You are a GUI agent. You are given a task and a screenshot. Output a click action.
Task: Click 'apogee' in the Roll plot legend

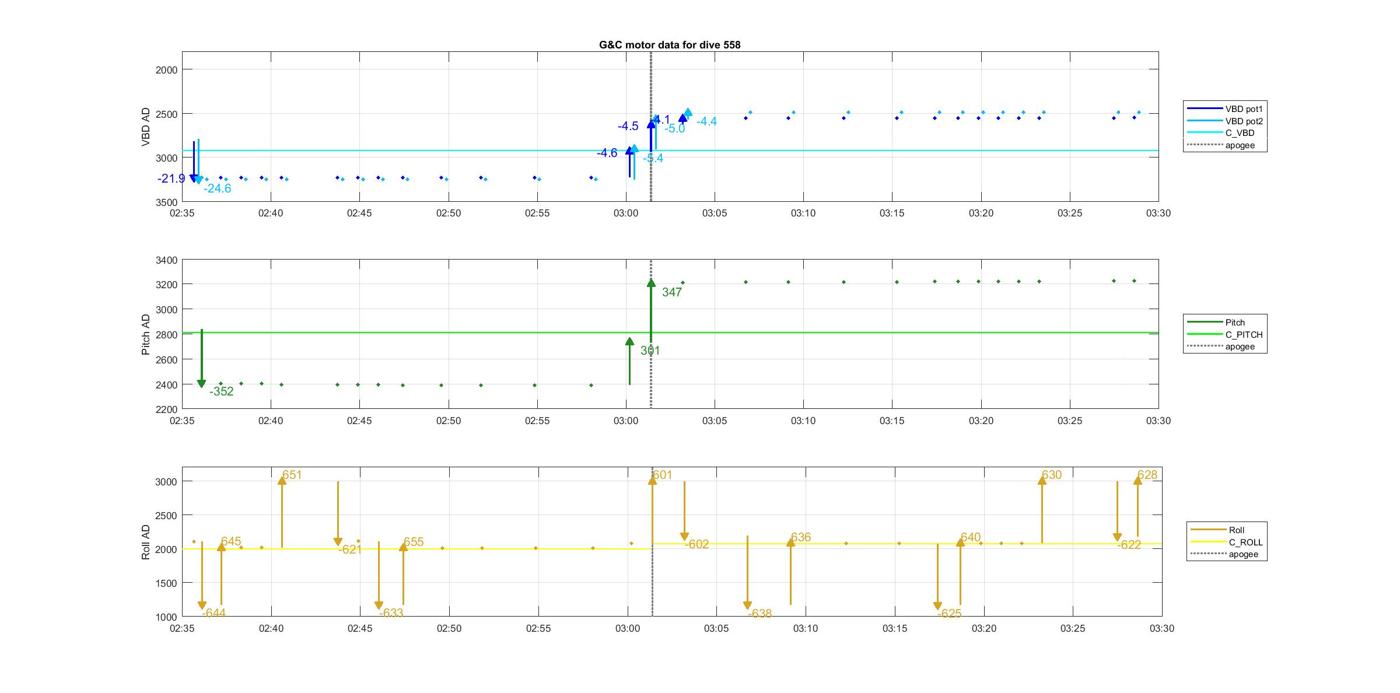(x=1227, y=554)
